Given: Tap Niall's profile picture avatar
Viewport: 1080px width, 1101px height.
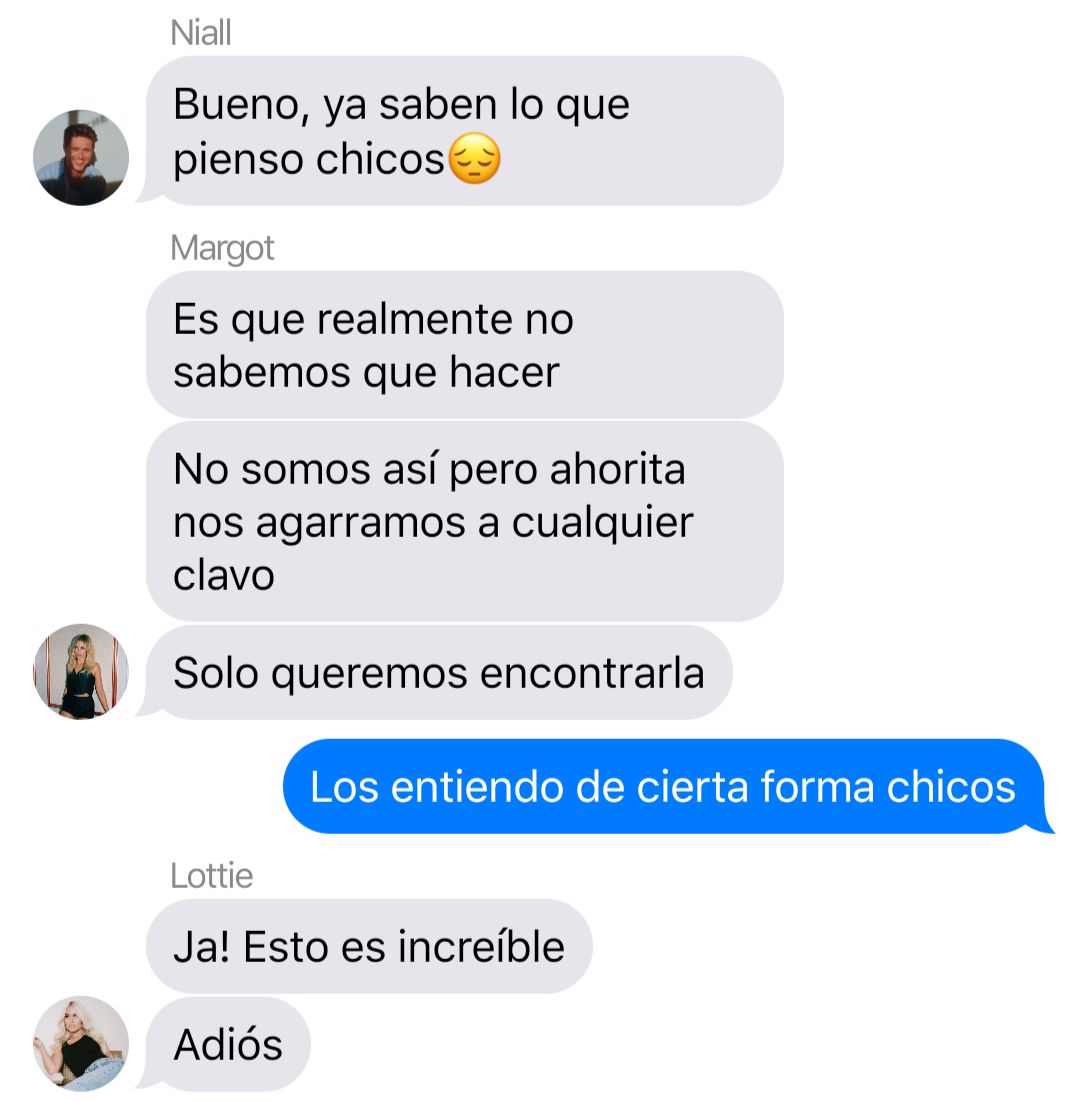Looking at the screenshot, I should point(81,157).
